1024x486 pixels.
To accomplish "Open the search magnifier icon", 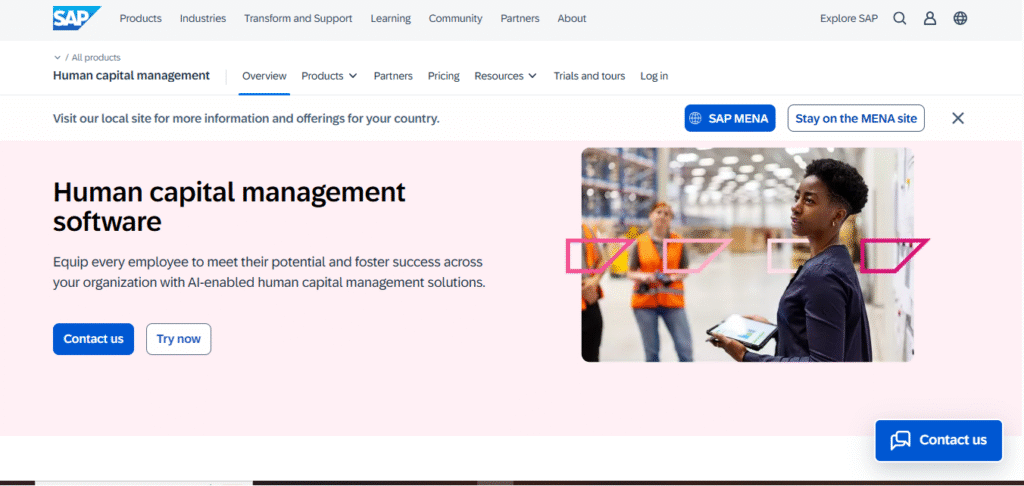I will tap(899, 18).
